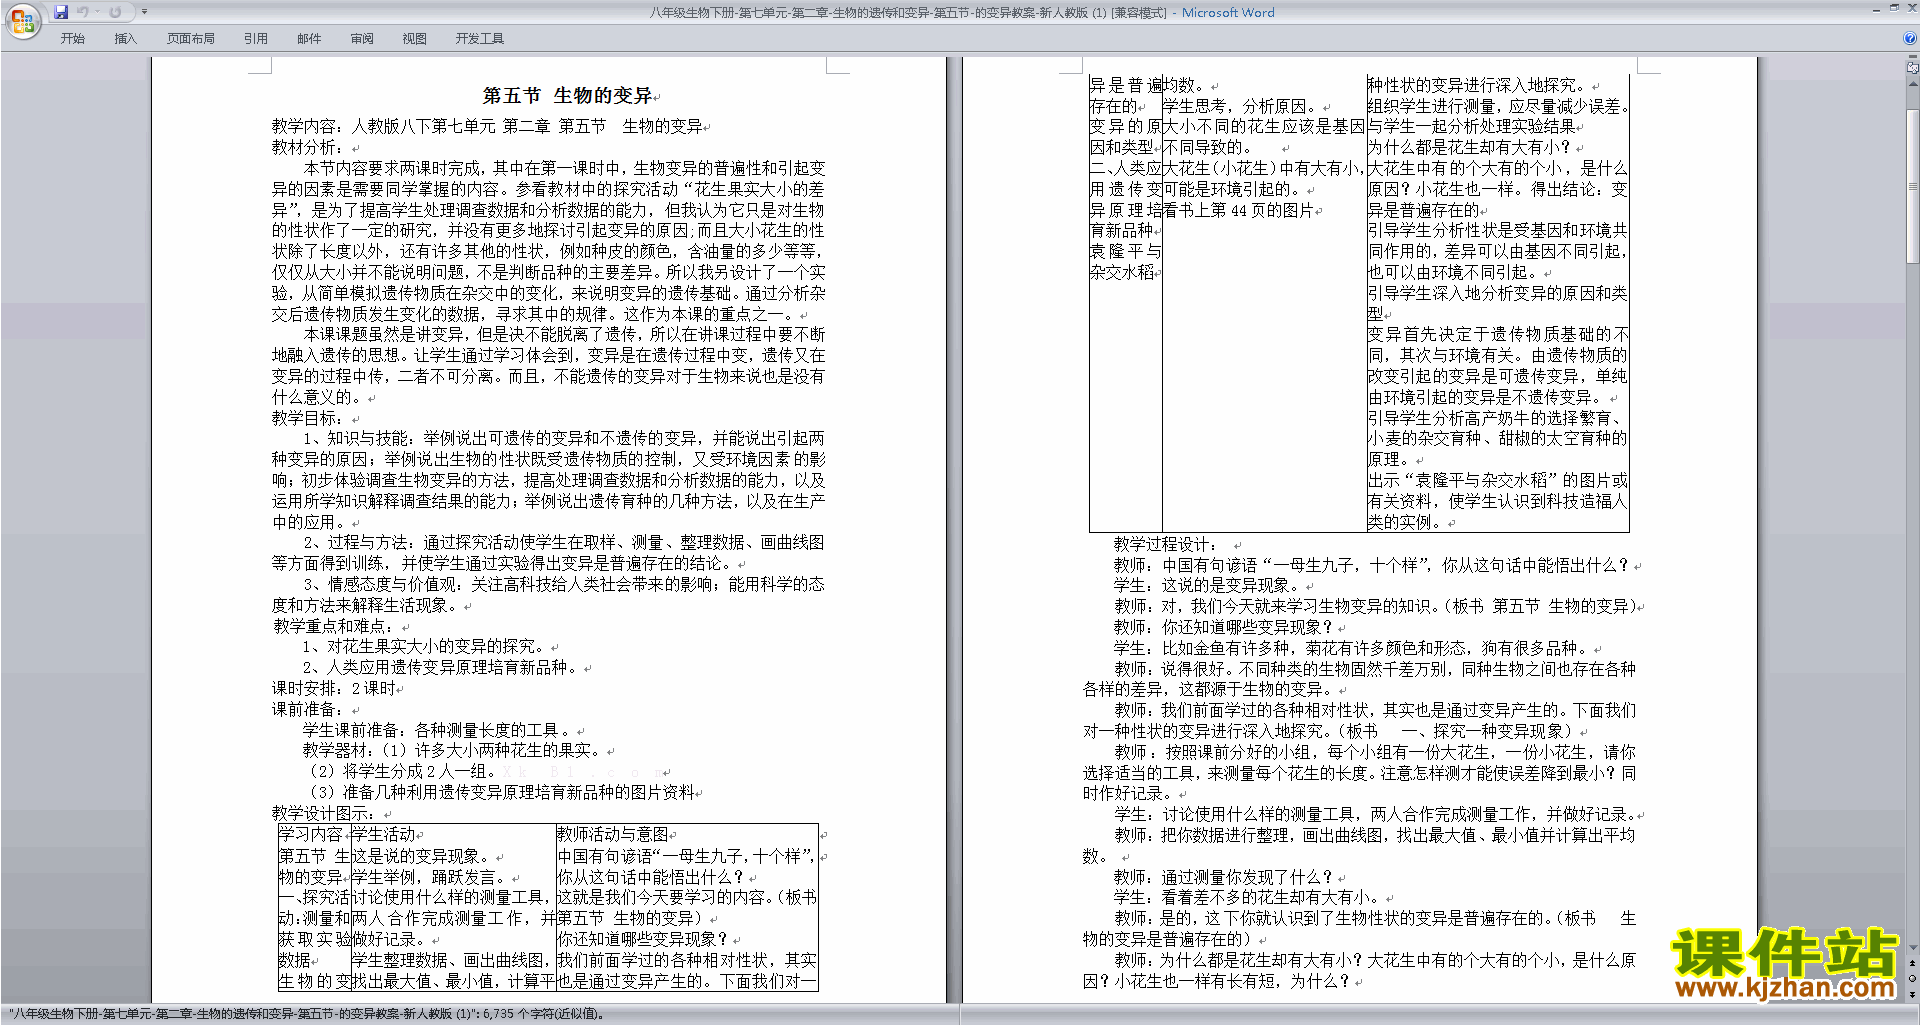The height and width of the screenshot is (1025, 1920).
Task: Click scrollbar up arrow
Action: point(1913,83)
